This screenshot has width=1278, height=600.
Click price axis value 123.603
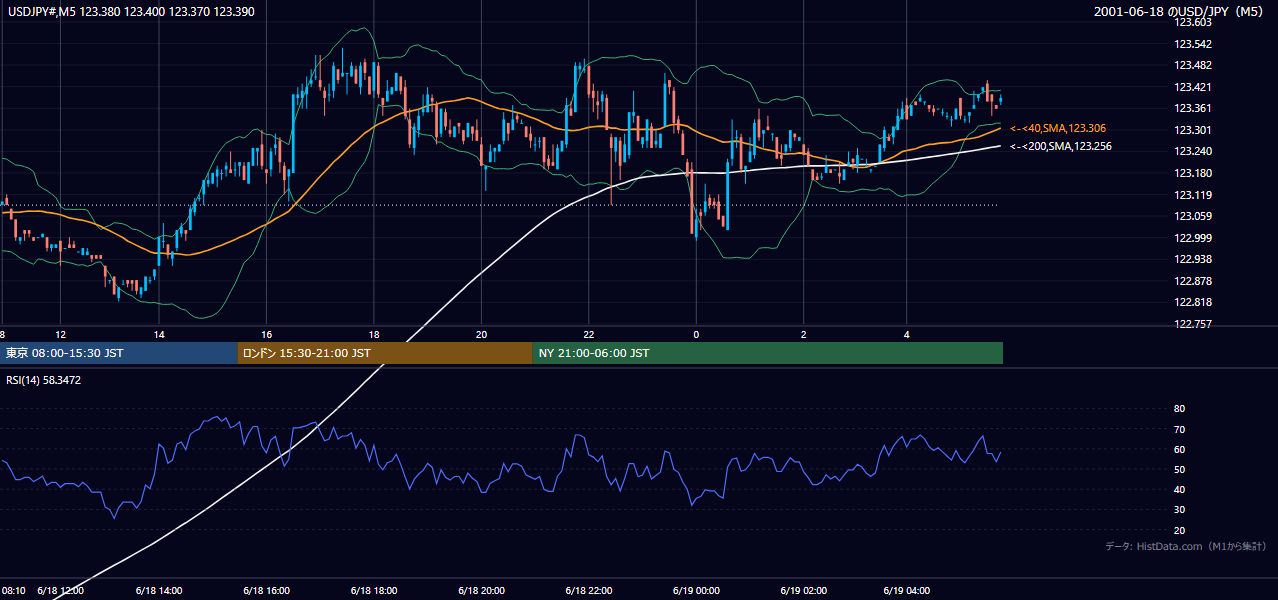pos(1192,23)
